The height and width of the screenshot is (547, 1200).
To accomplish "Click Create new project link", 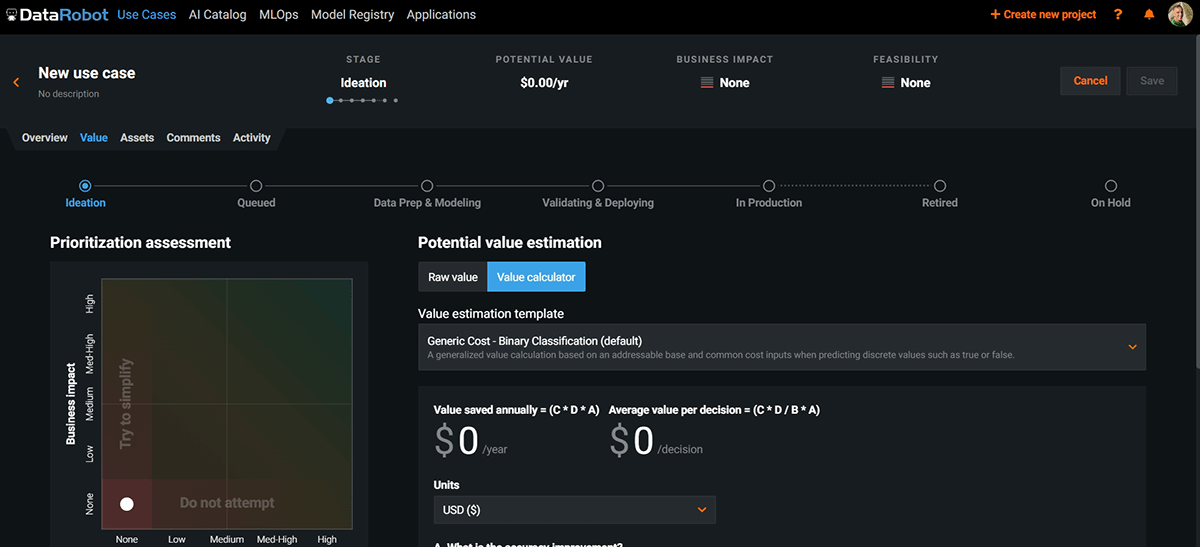I will point(1043,15).
